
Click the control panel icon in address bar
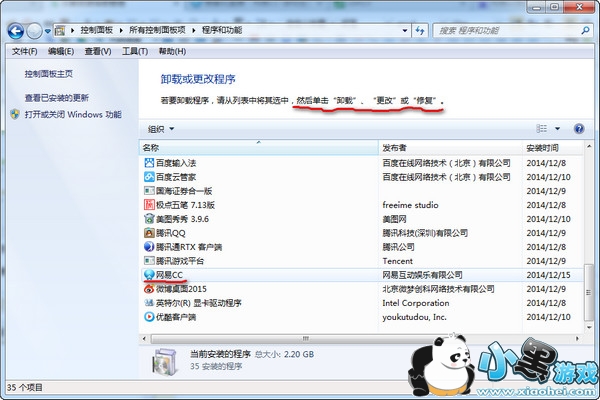click(x=60, y=31)
